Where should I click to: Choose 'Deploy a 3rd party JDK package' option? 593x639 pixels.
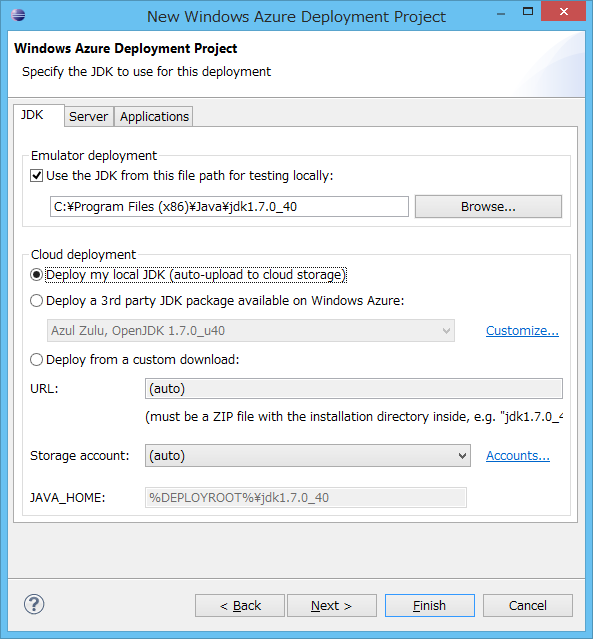point(37,301)
